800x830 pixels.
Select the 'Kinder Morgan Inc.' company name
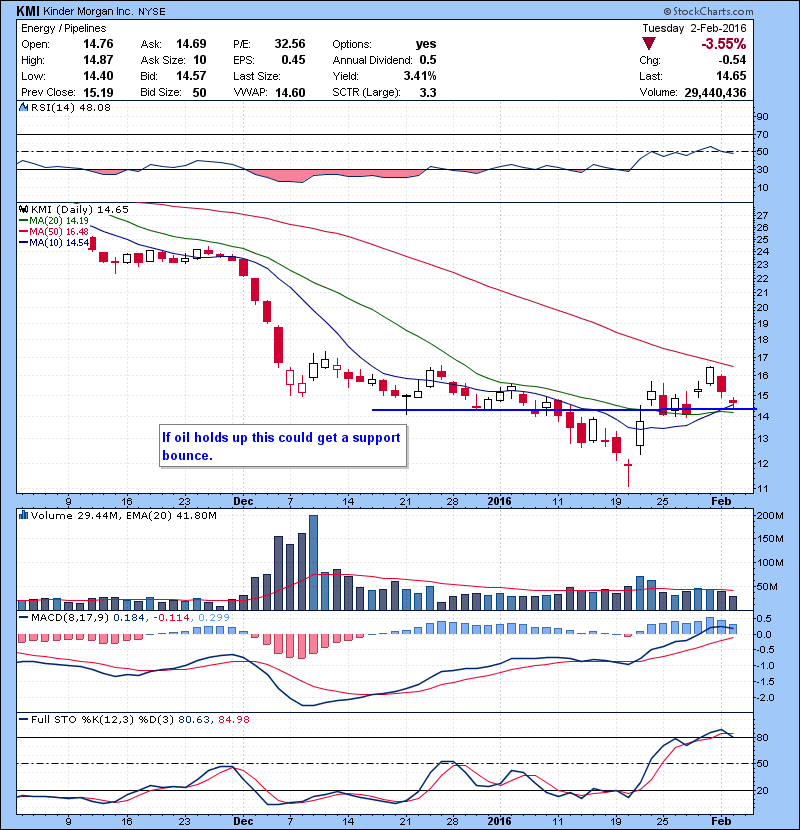coord(88,11)
